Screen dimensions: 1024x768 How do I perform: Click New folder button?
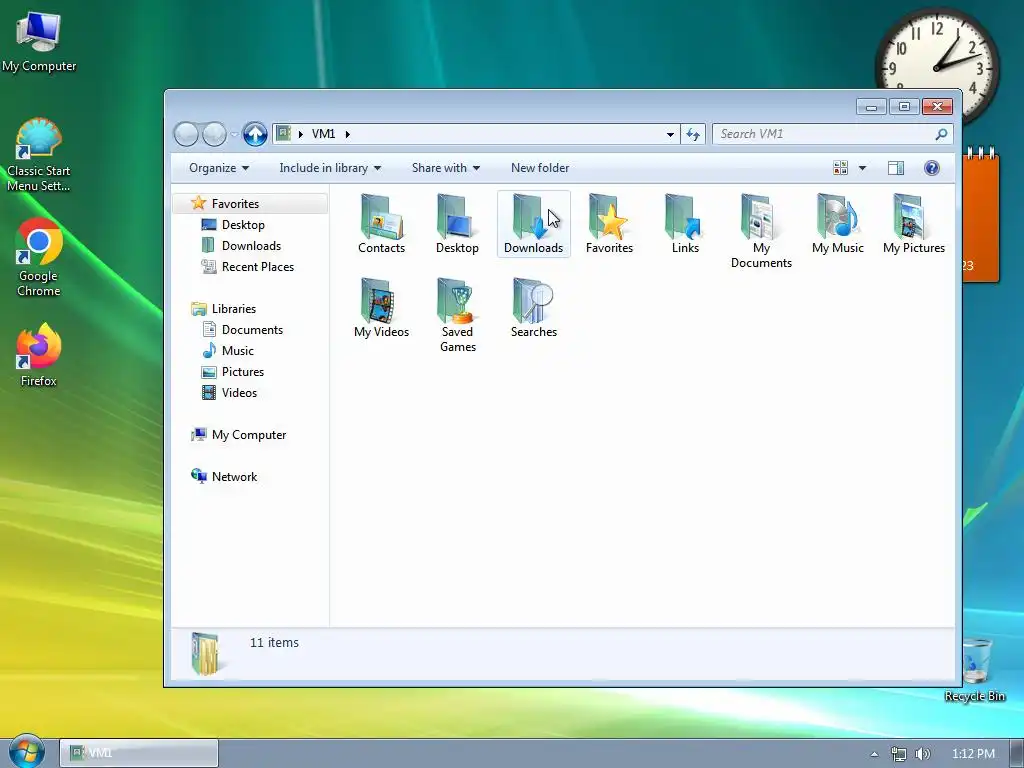540,168
